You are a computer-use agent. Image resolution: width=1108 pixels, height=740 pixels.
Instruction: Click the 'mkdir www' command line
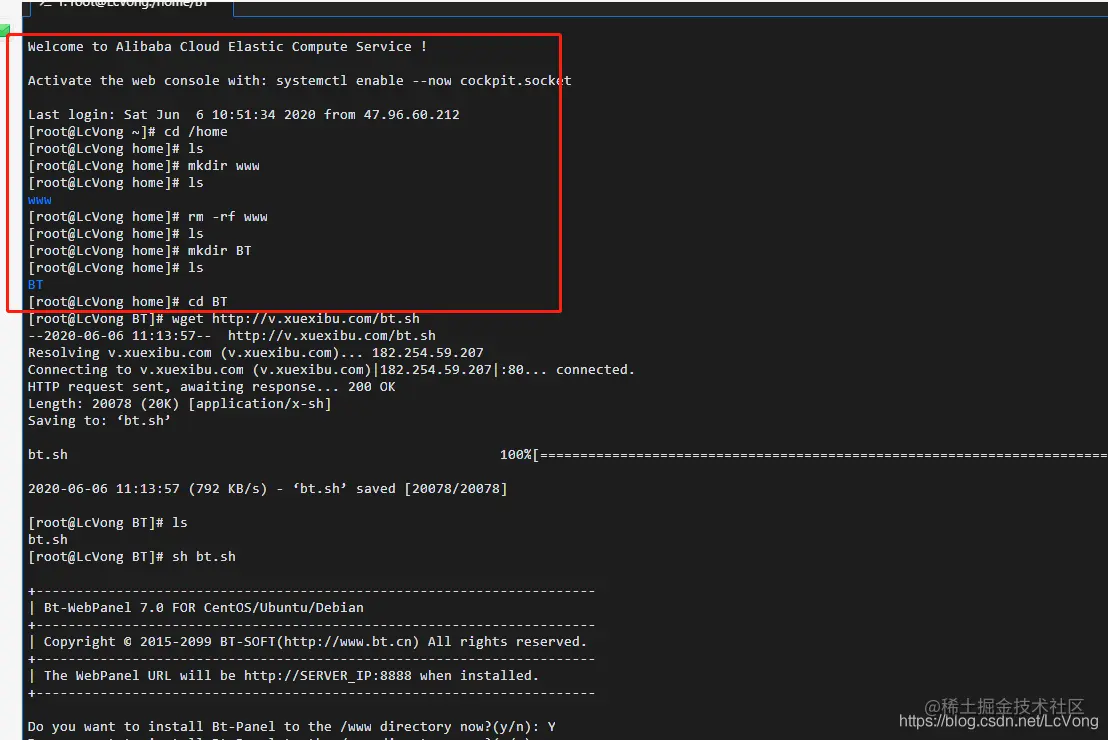[x=143, y=165]
